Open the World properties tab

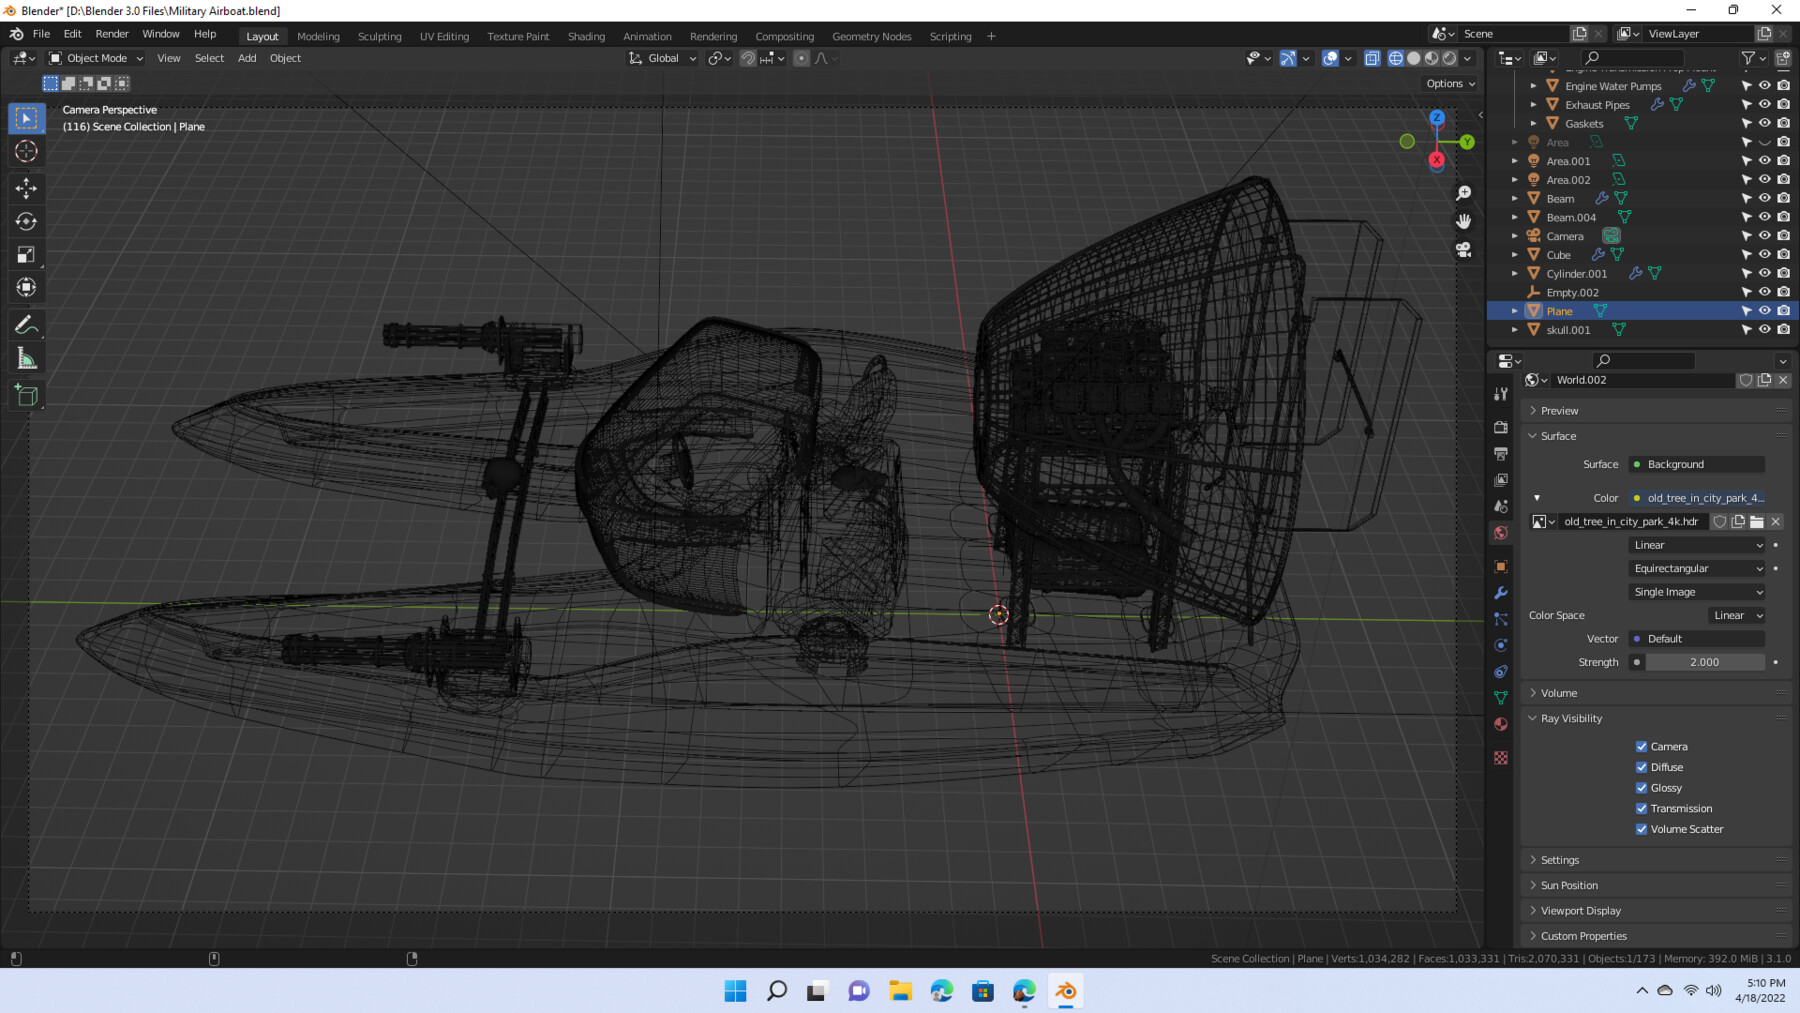1500,533
